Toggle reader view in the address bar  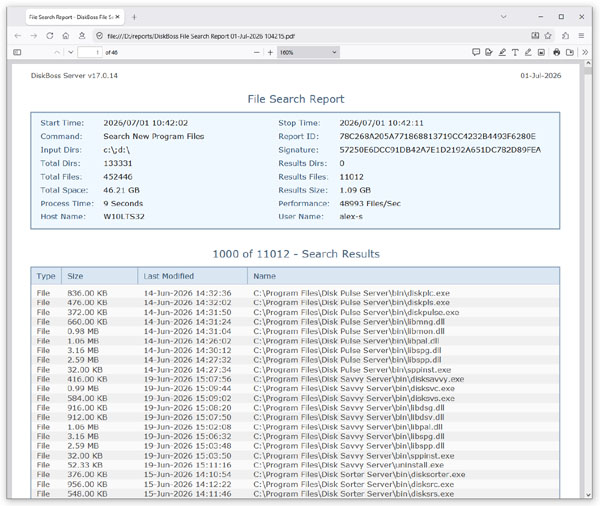[535, 36]
